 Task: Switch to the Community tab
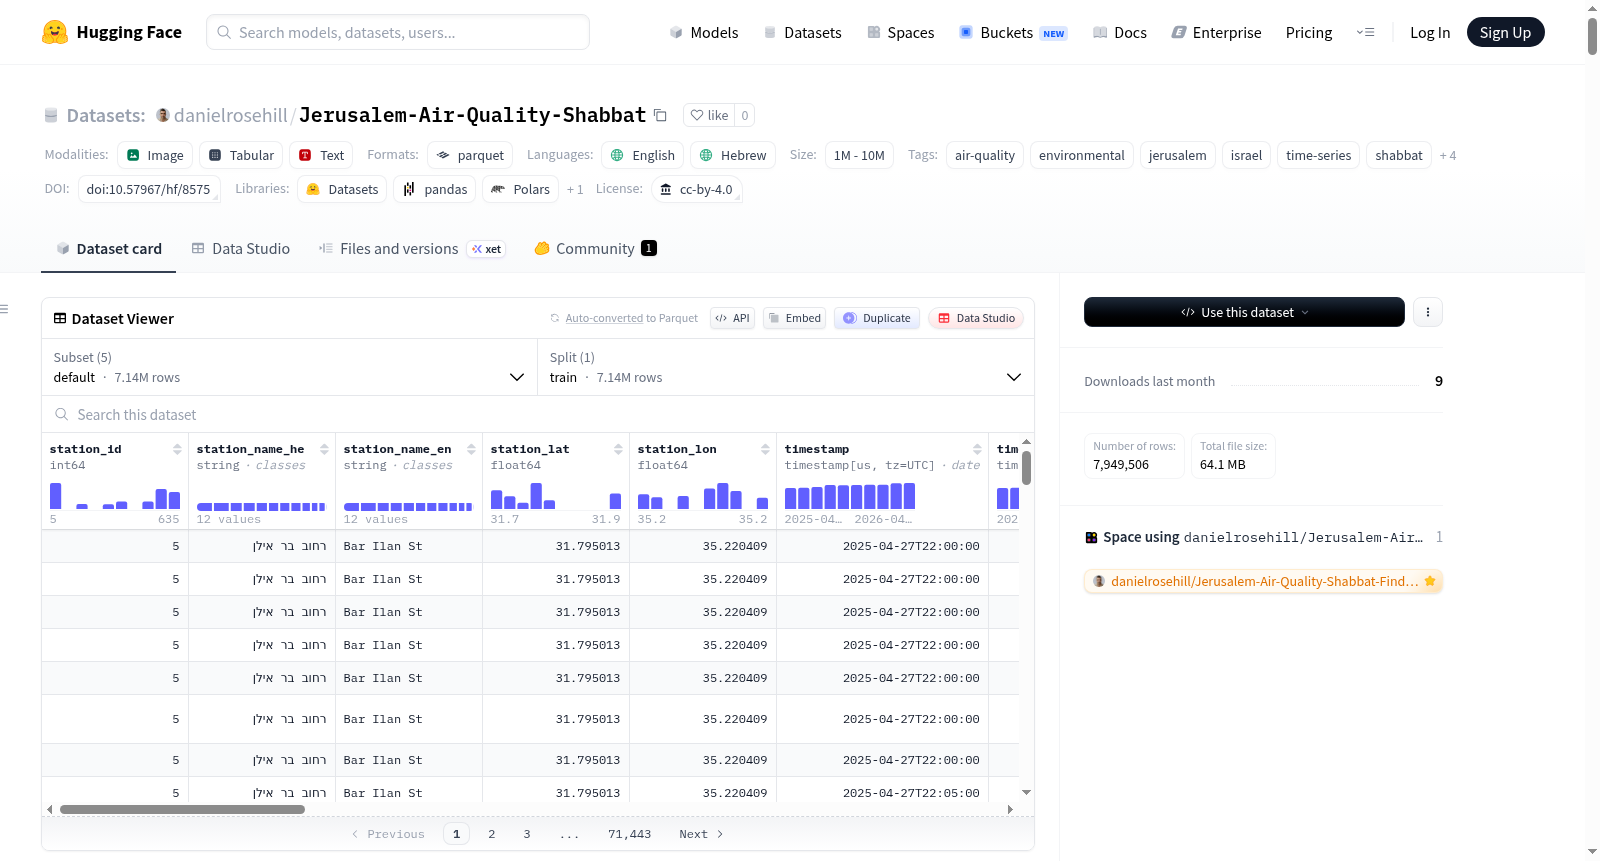(596, 248)
